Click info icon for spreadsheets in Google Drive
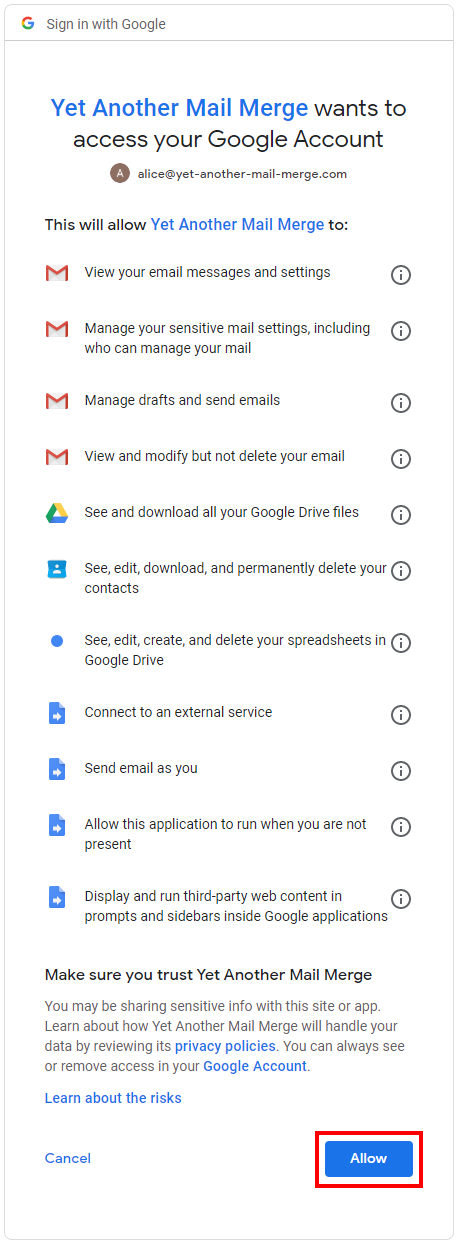The image size is (458, 1244). click(401, 643)
